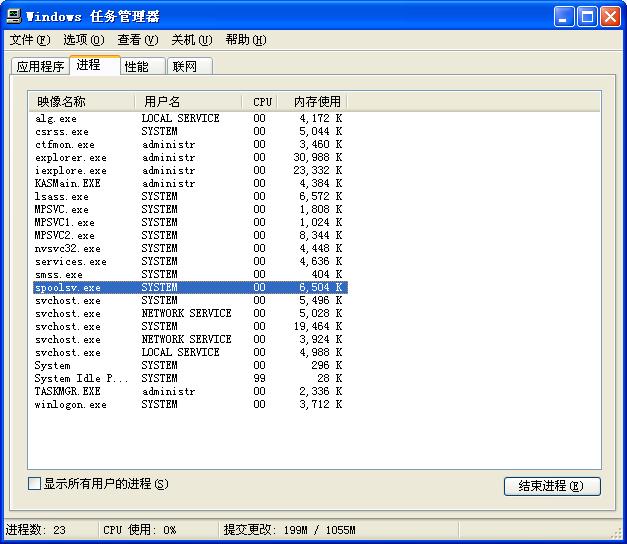
Task: Select the services.exe process
Action: tap(190, 261)
